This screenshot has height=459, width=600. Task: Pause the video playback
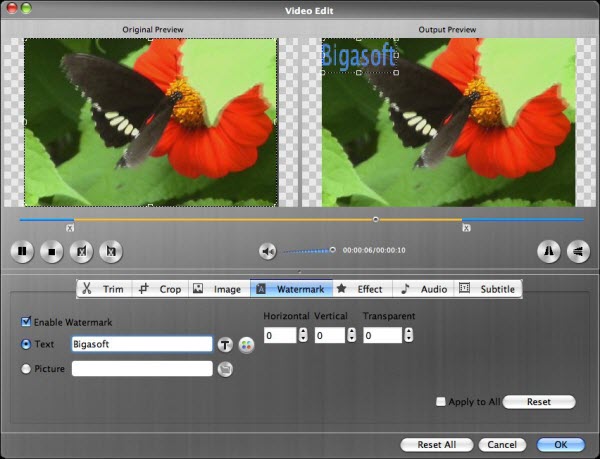pos(22,251)
